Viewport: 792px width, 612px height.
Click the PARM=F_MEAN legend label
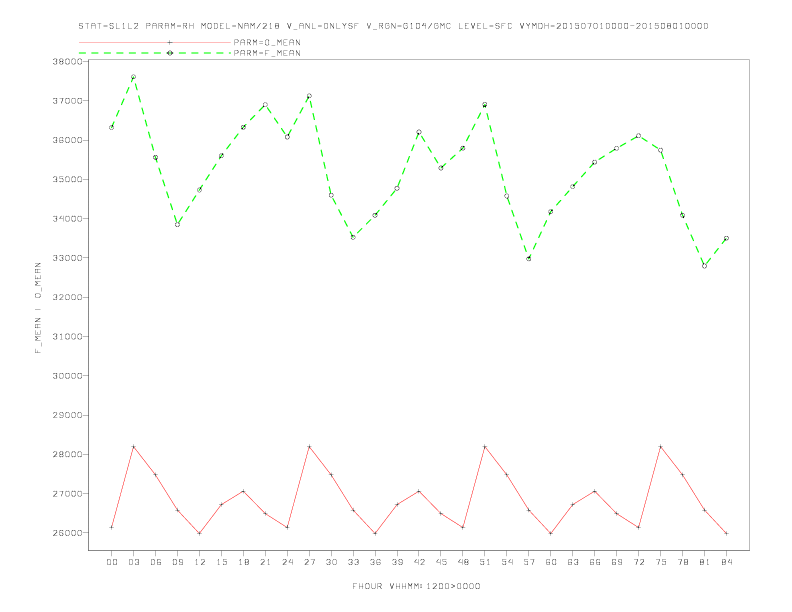pyautogui.click(x=267, y=53)
